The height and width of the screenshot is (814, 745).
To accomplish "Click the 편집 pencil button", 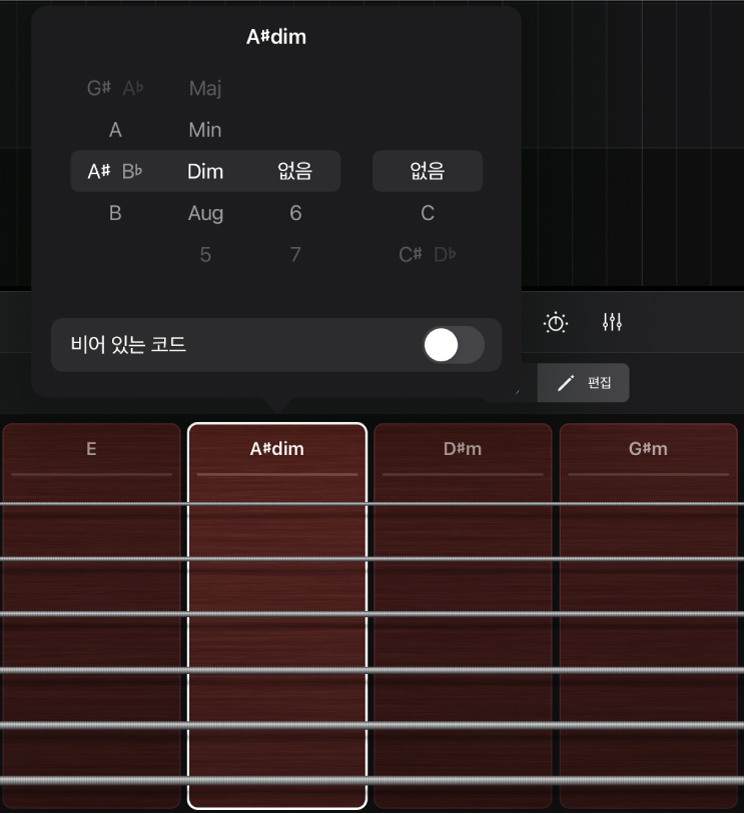I will 583,383.
